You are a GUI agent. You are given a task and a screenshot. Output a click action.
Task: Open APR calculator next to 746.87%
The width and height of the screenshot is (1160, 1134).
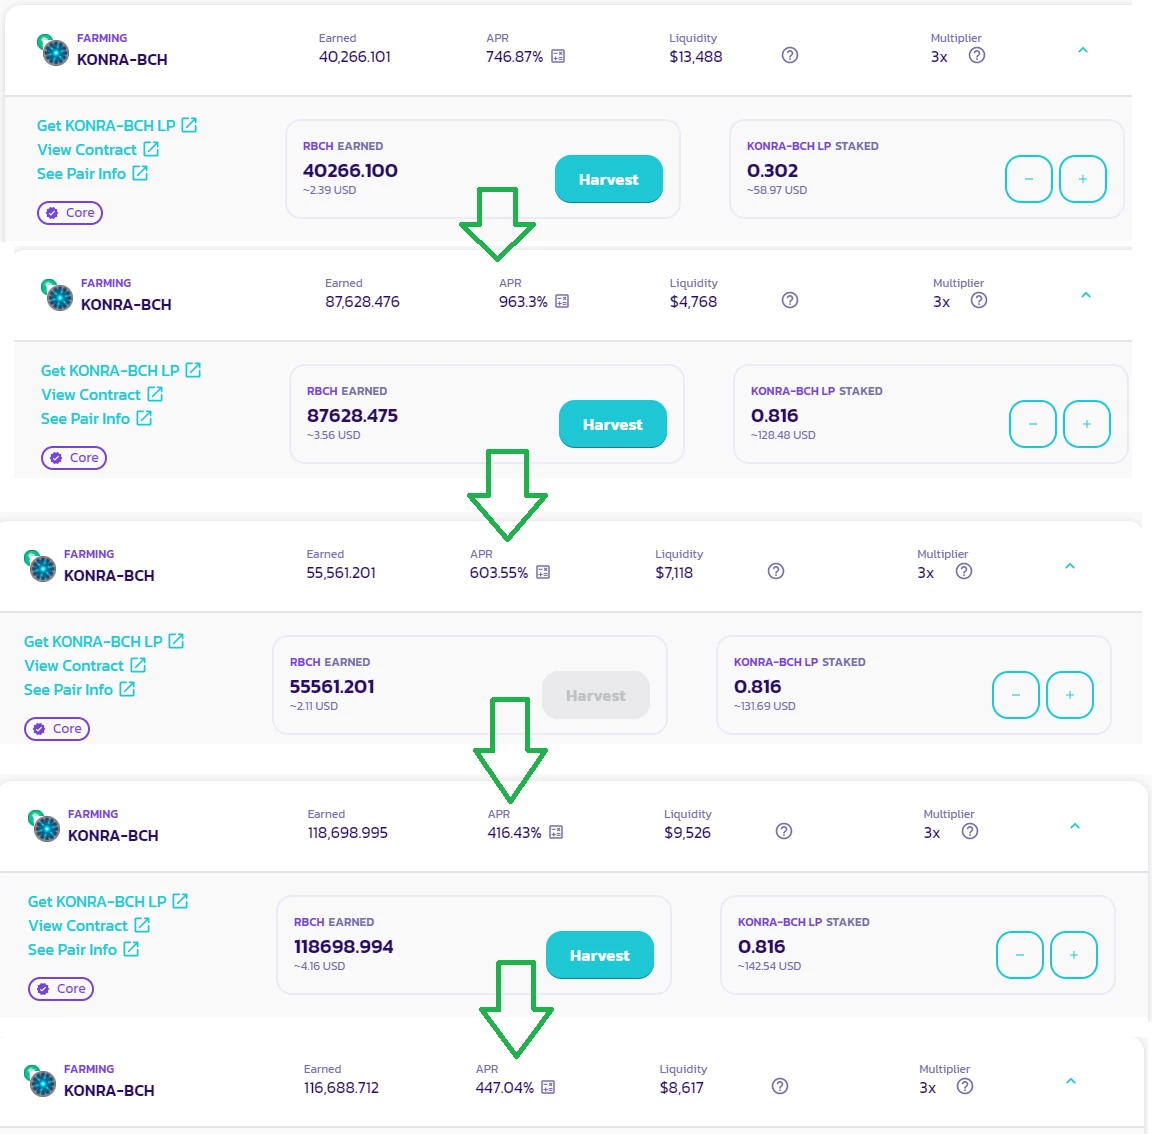click(558, 56)
